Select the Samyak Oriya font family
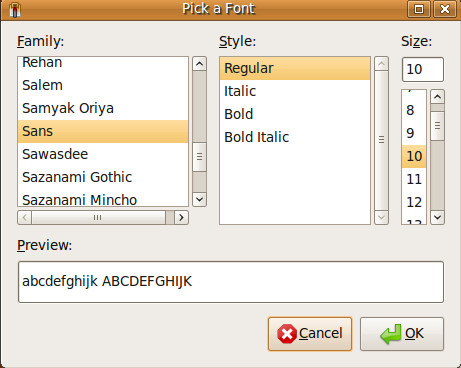Screen dimensions: 461x368 [103, 108]
